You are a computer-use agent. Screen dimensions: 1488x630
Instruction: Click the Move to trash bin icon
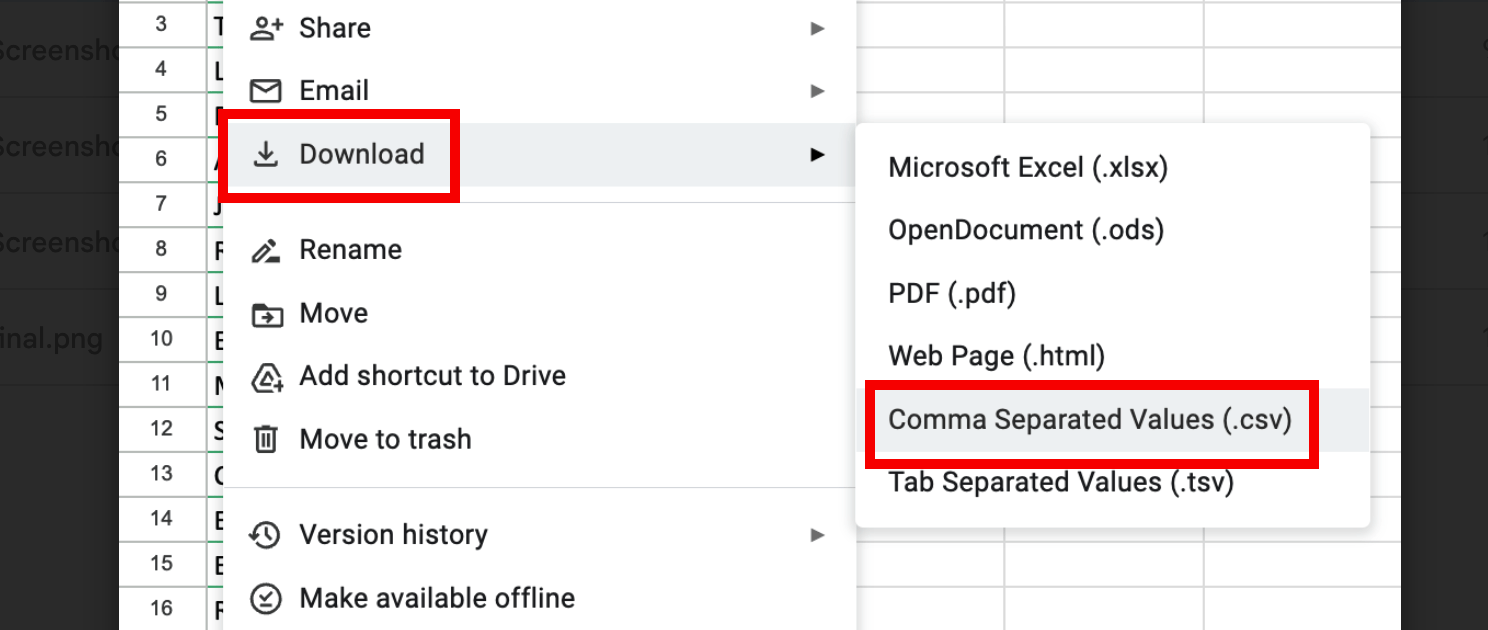[x=266, y=438]
